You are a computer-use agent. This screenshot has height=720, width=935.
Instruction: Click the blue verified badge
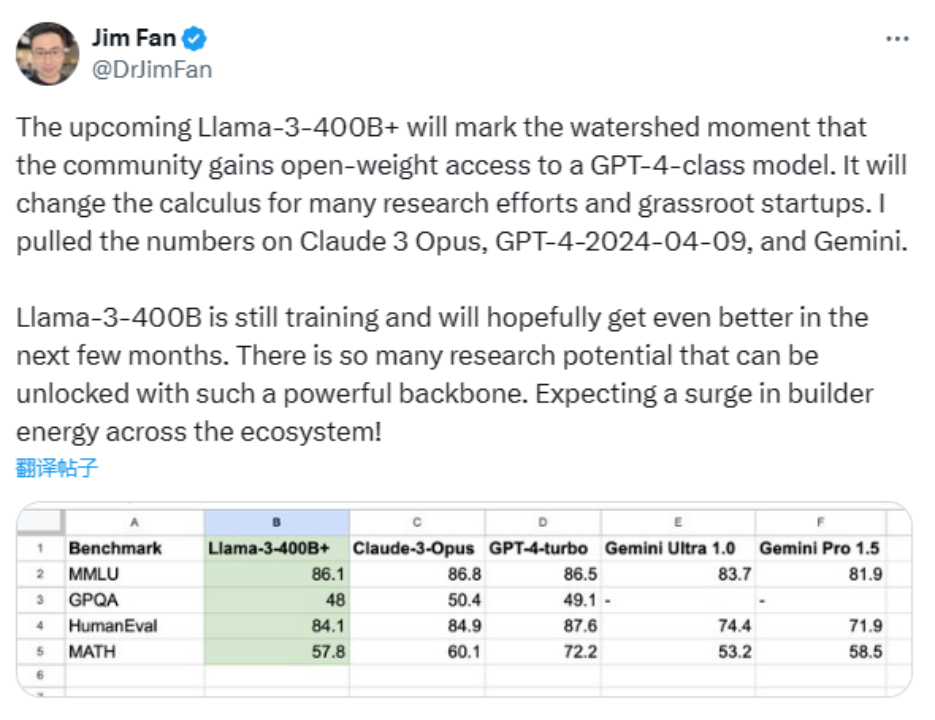click(x=197, y=39)
